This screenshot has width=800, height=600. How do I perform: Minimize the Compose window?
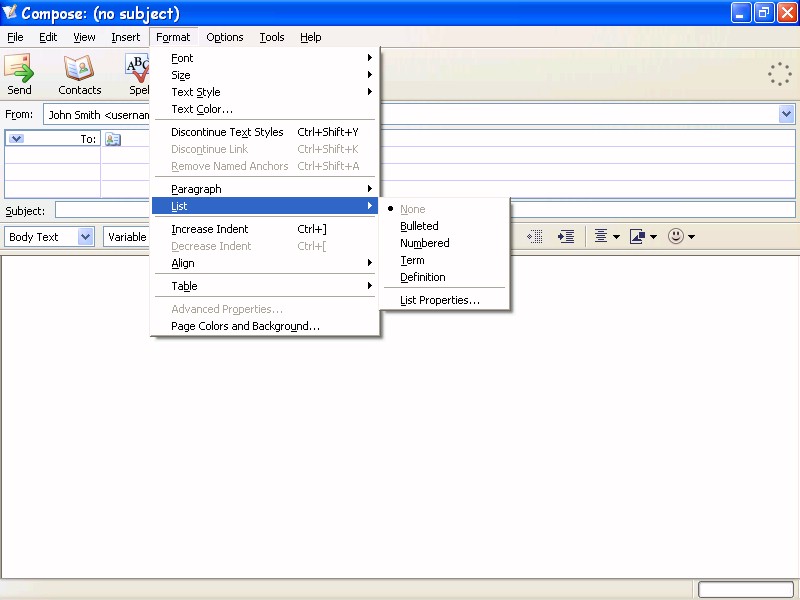(741, 13)
